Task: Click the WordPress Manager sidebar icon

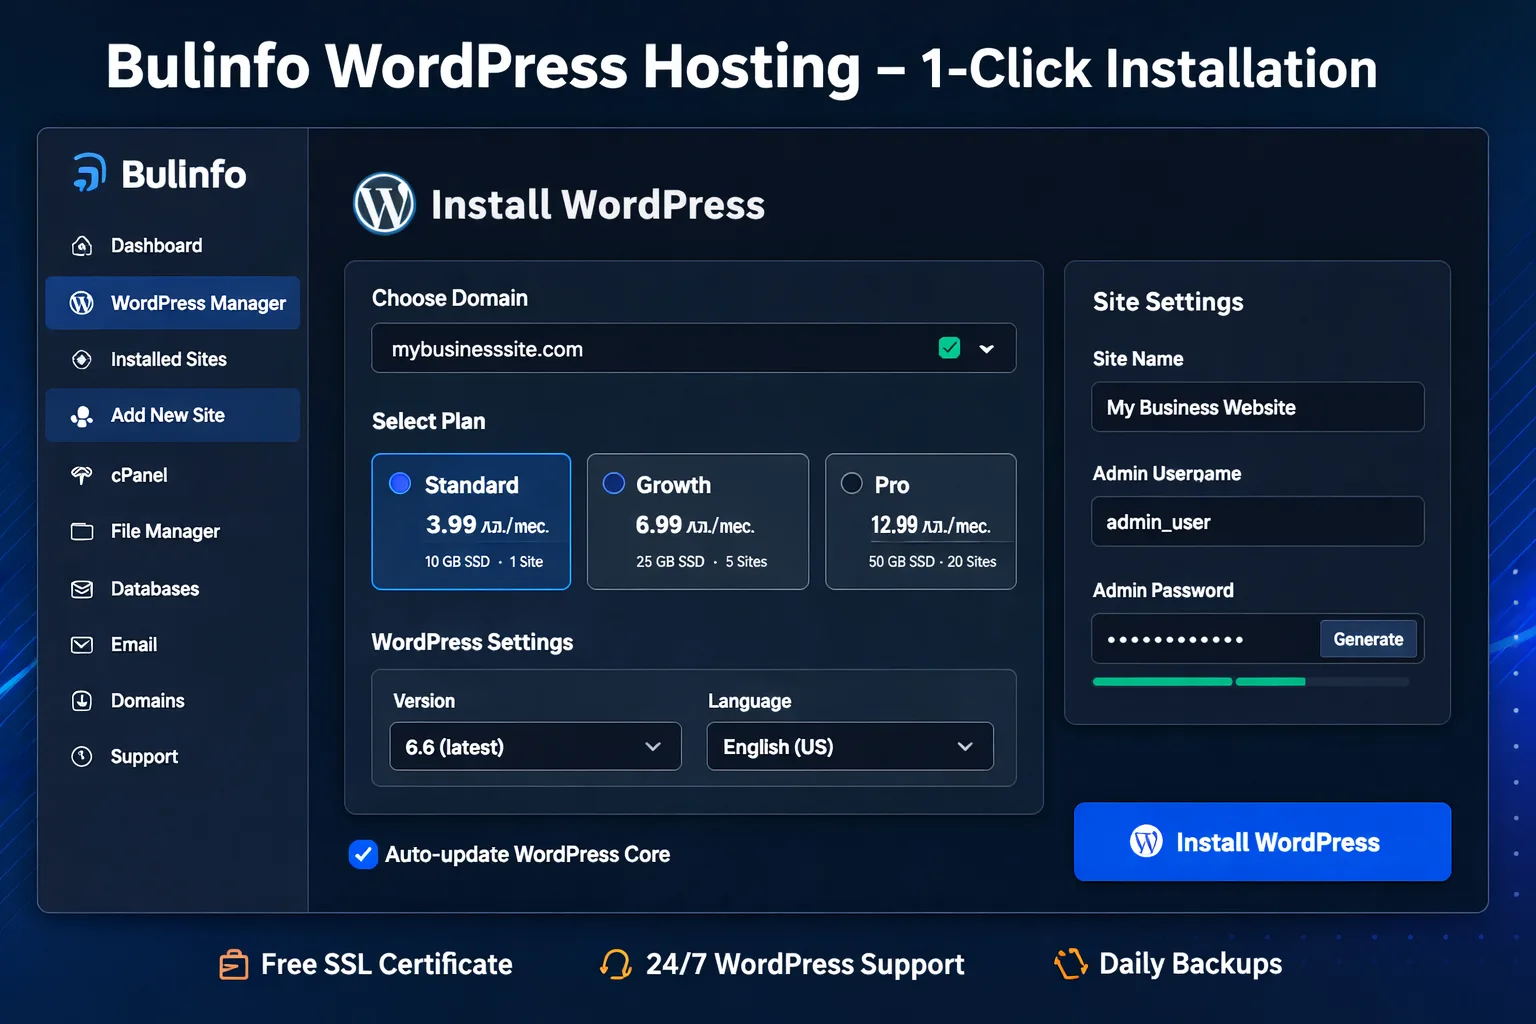Action: click(x=82, y=303)
